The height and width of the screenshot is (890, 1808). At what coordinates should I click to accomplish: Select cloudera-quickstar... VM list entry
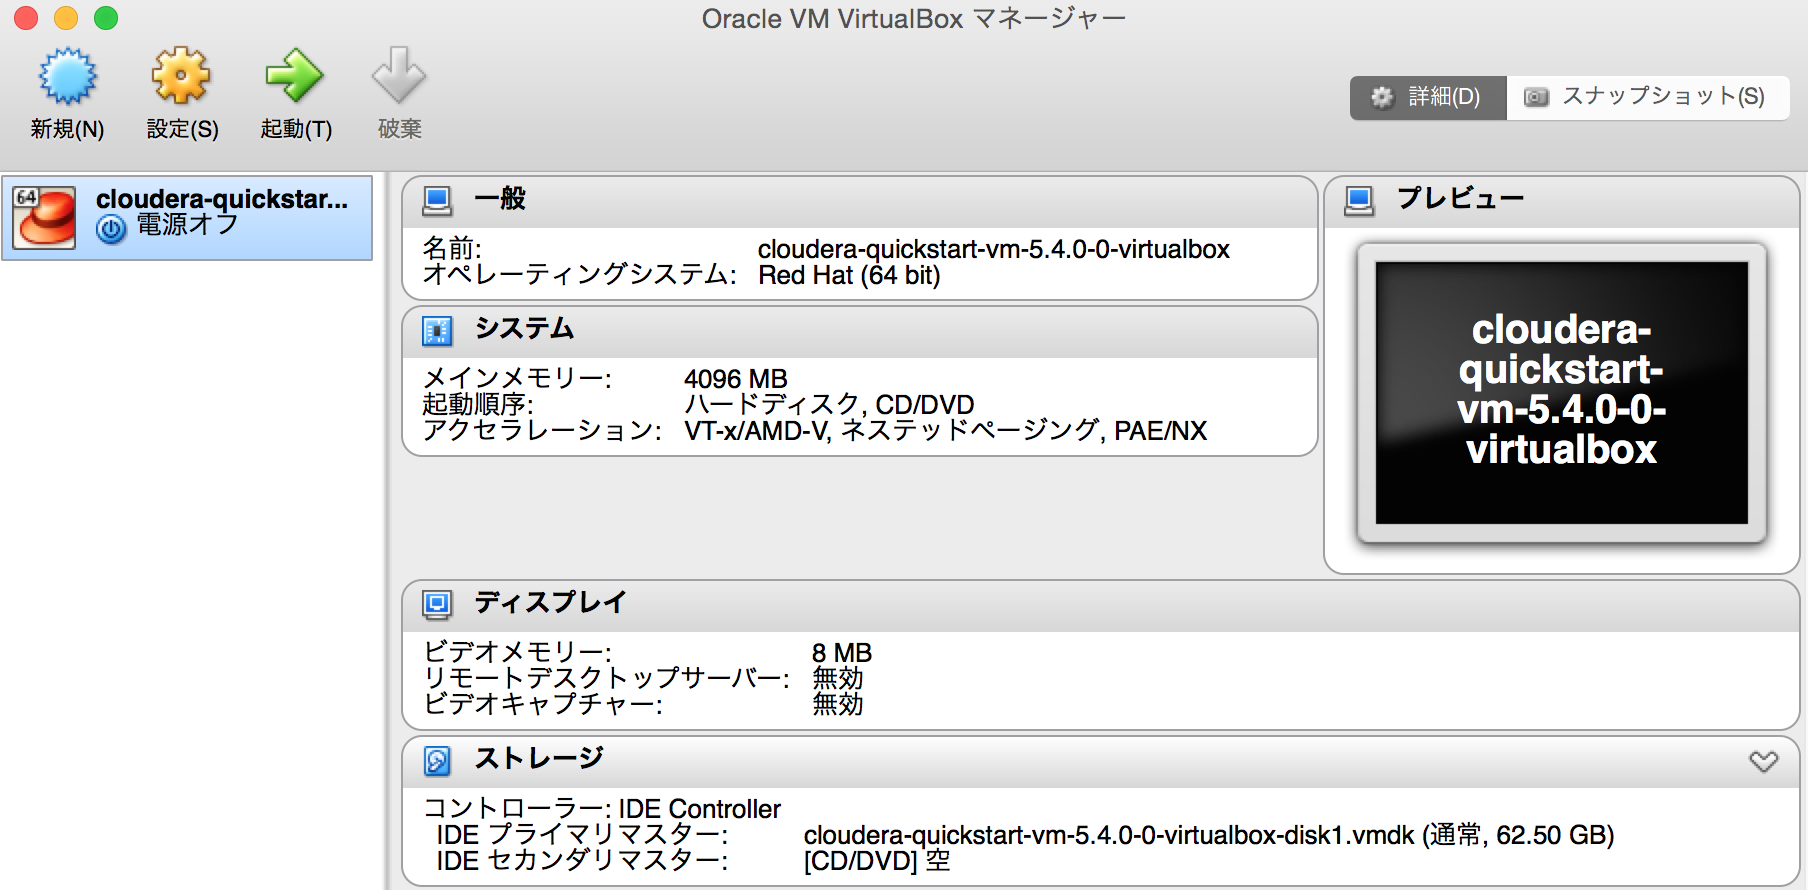pos(187,218)
